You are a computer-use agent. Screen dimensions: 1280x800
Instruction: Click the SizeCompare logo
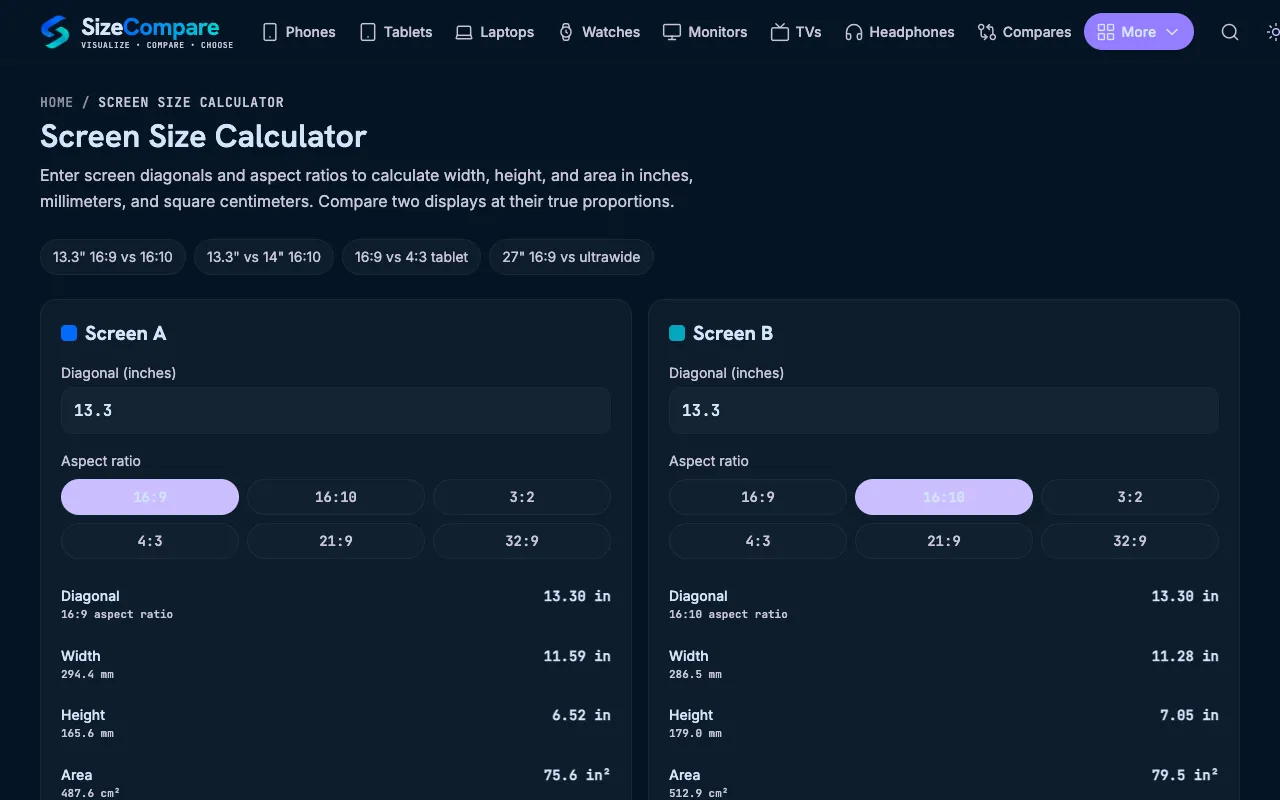137,32
